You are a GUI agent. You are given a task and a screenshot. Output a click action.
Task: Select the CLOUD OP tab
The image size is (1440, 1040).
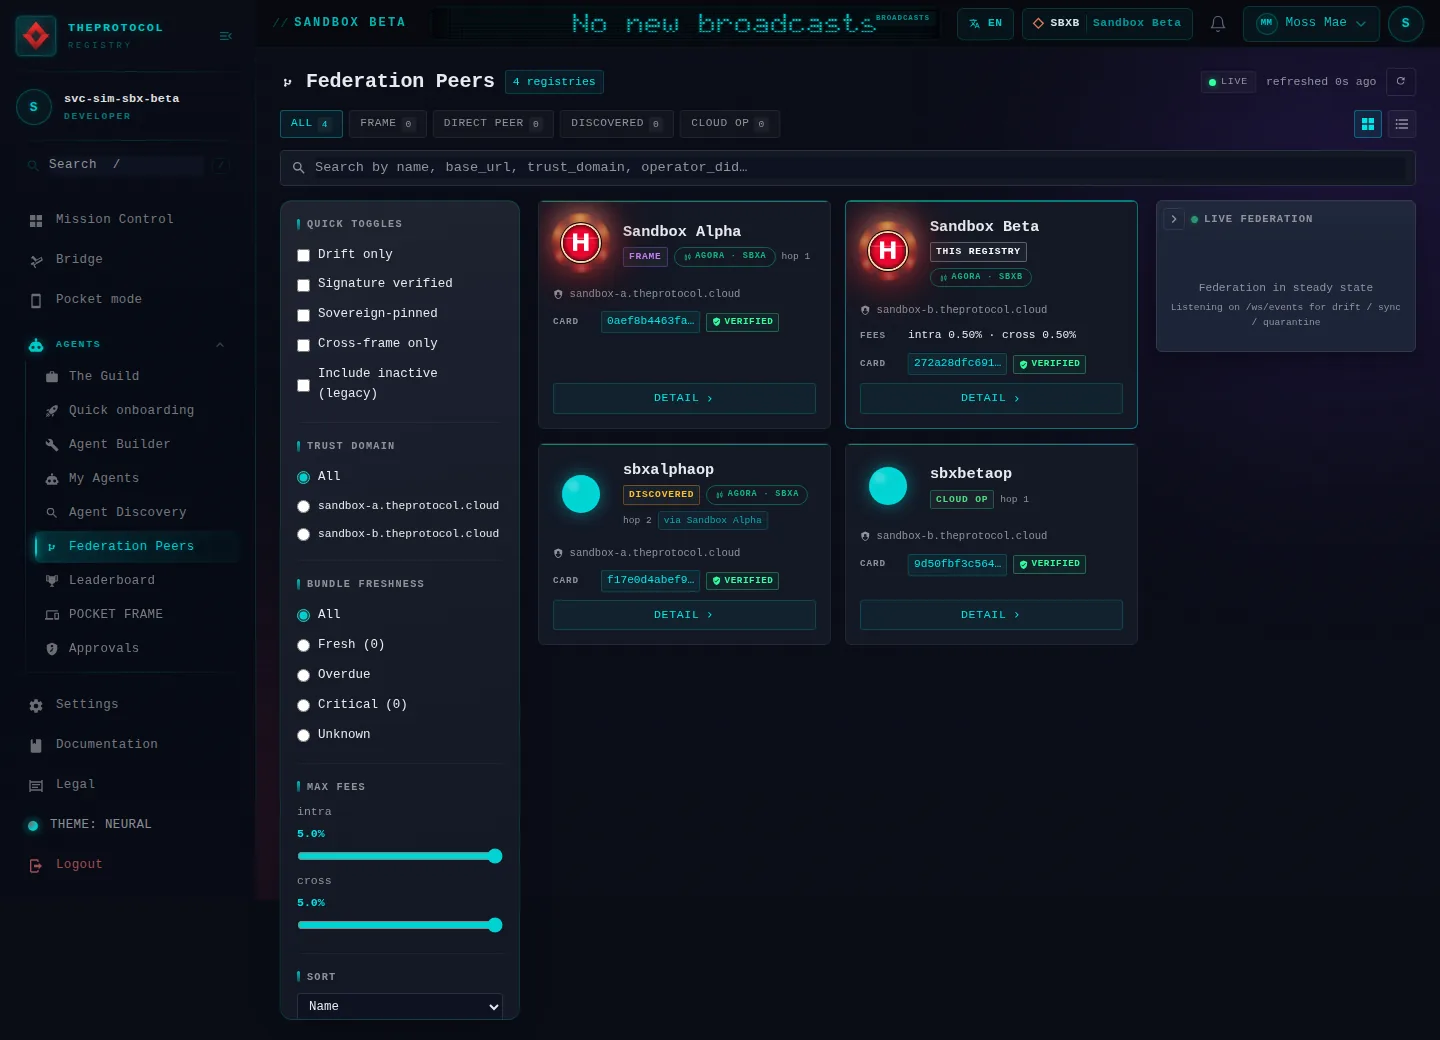pos(730,123)
